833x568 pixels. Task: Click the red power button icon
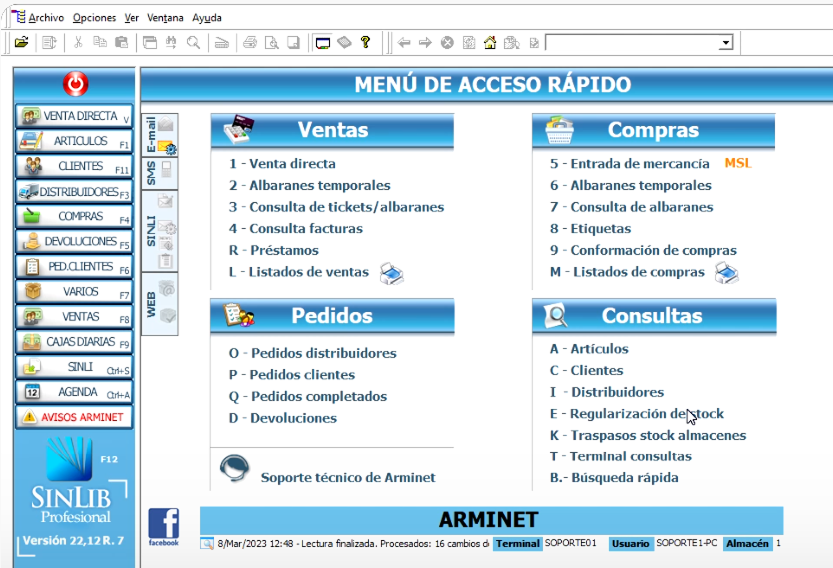click(74, 84)
